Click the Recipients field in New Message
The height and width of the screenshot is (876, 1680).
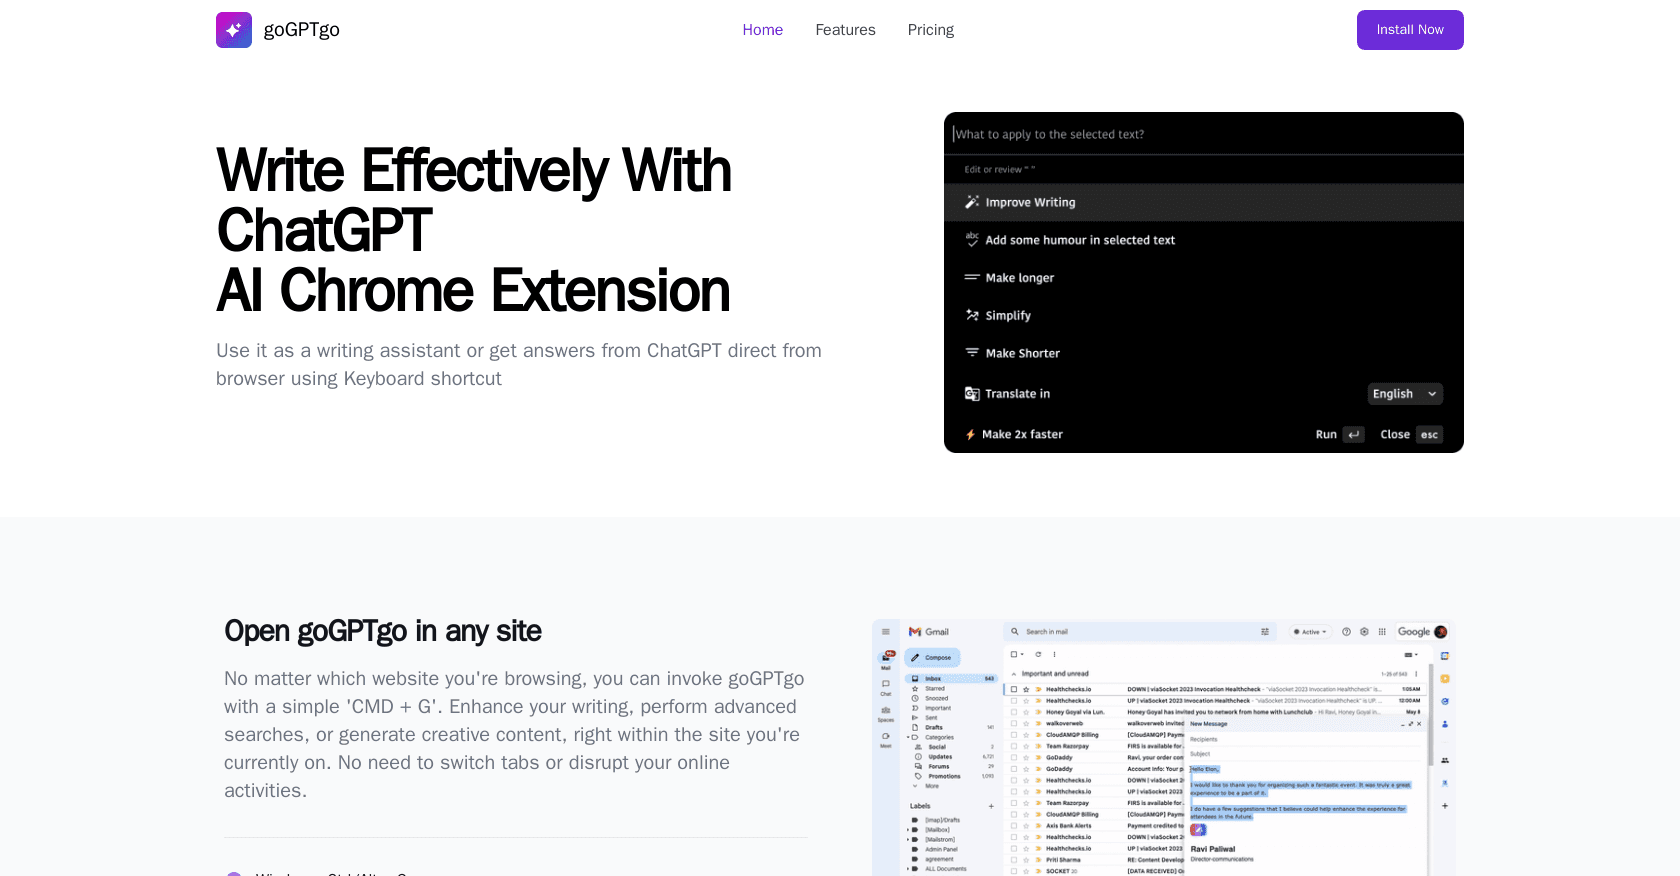click(x=1305, y=740)
